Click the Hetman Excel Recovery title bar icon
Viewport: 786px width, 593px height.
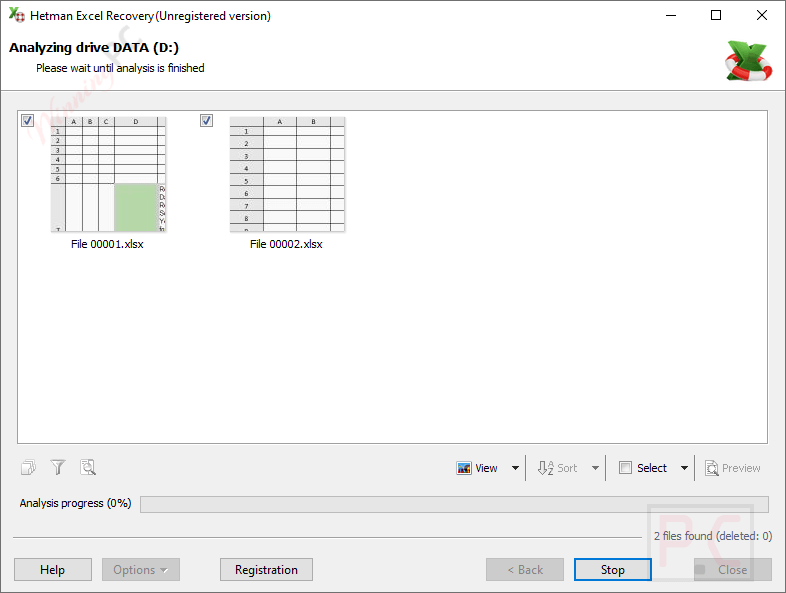(17, 15)
